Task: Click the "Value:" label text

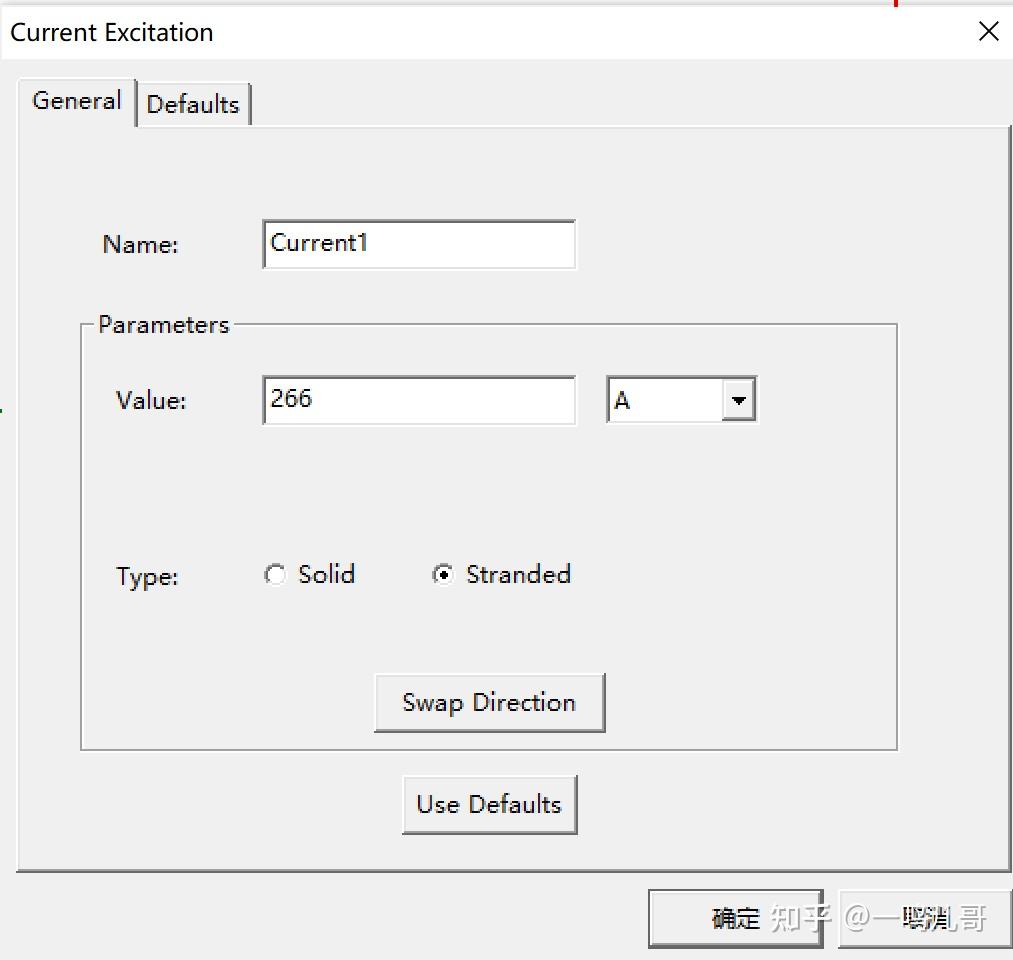Action: click(151, 401)
